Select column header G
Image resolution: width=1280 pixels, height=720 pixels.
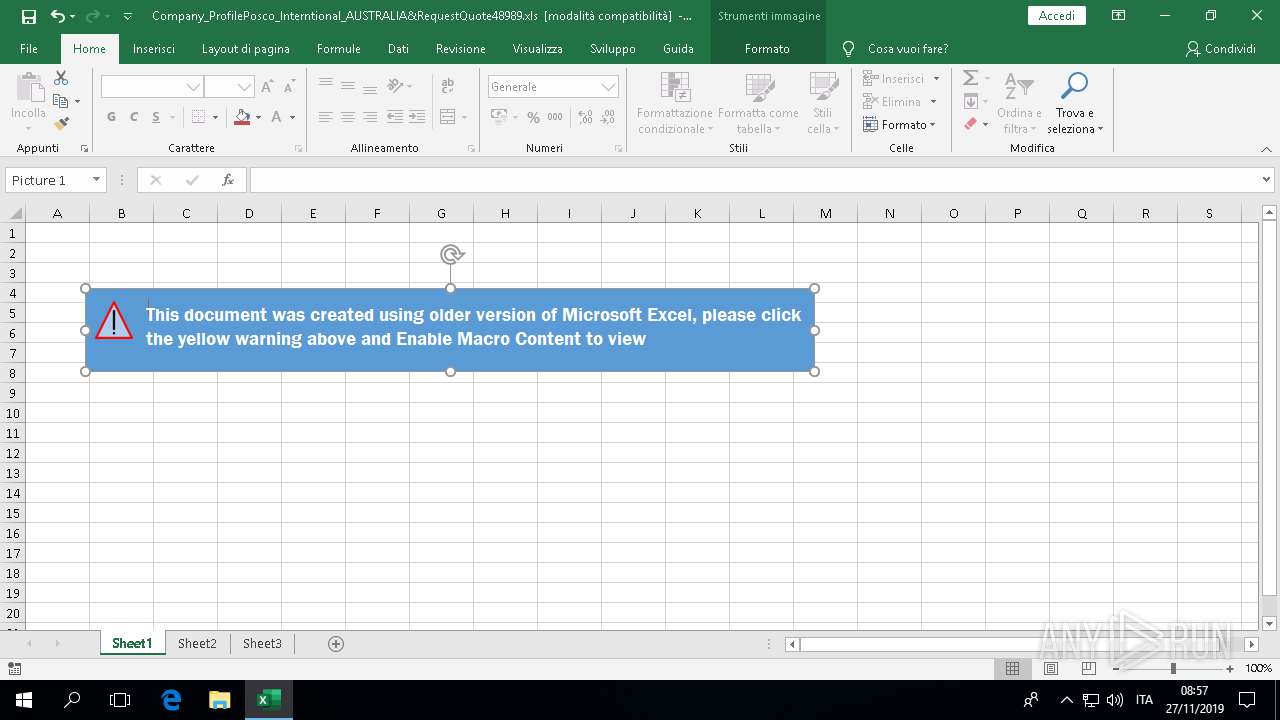tap(441, 213)
